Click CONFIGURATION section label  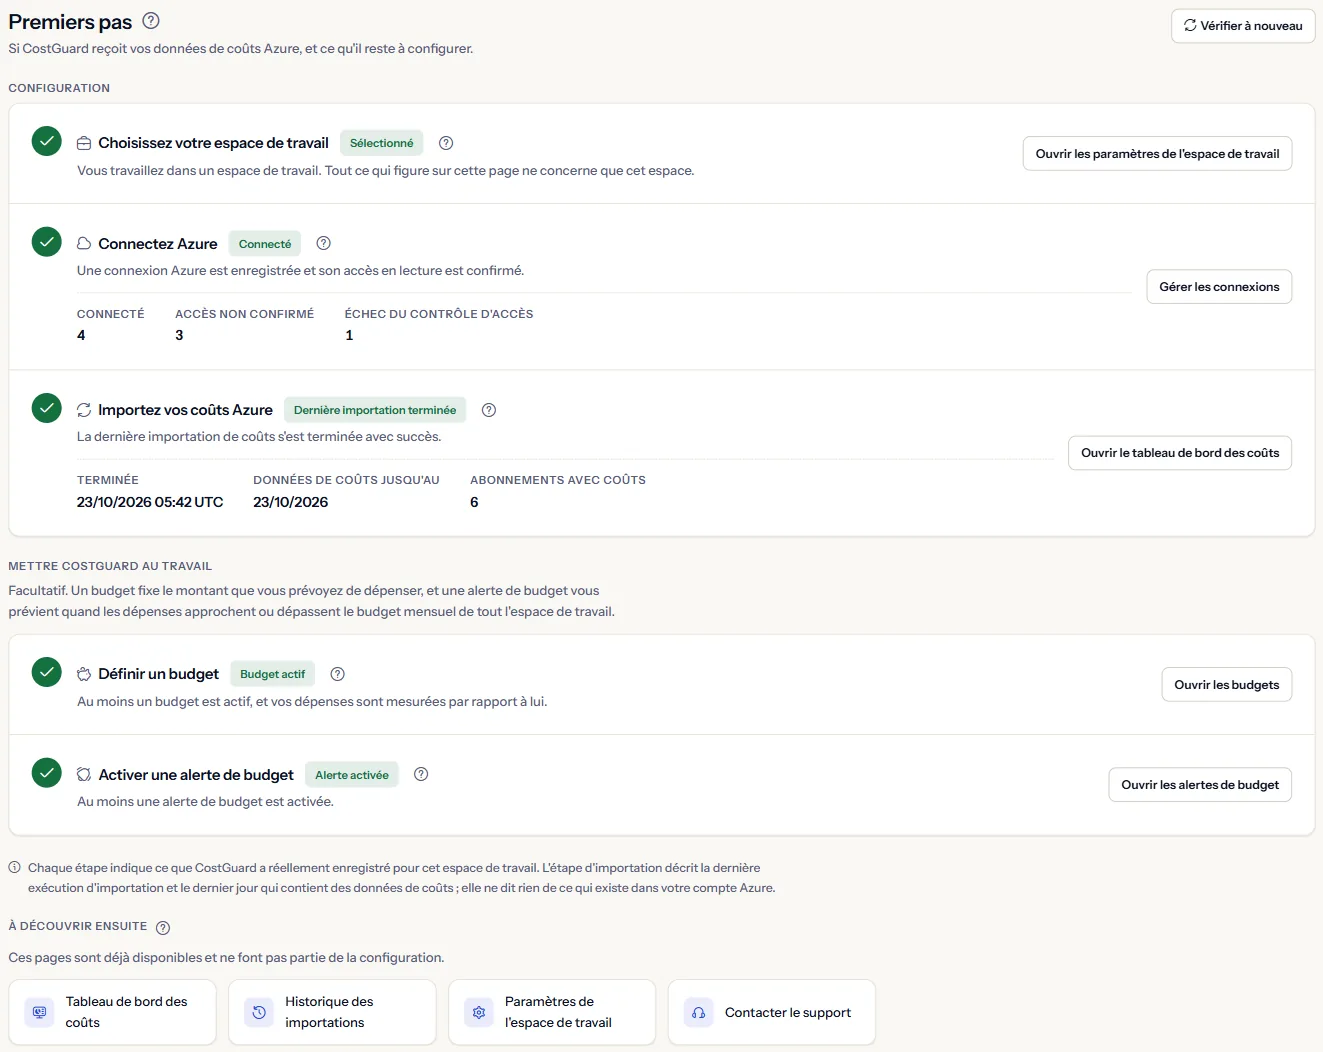[59, 88]
